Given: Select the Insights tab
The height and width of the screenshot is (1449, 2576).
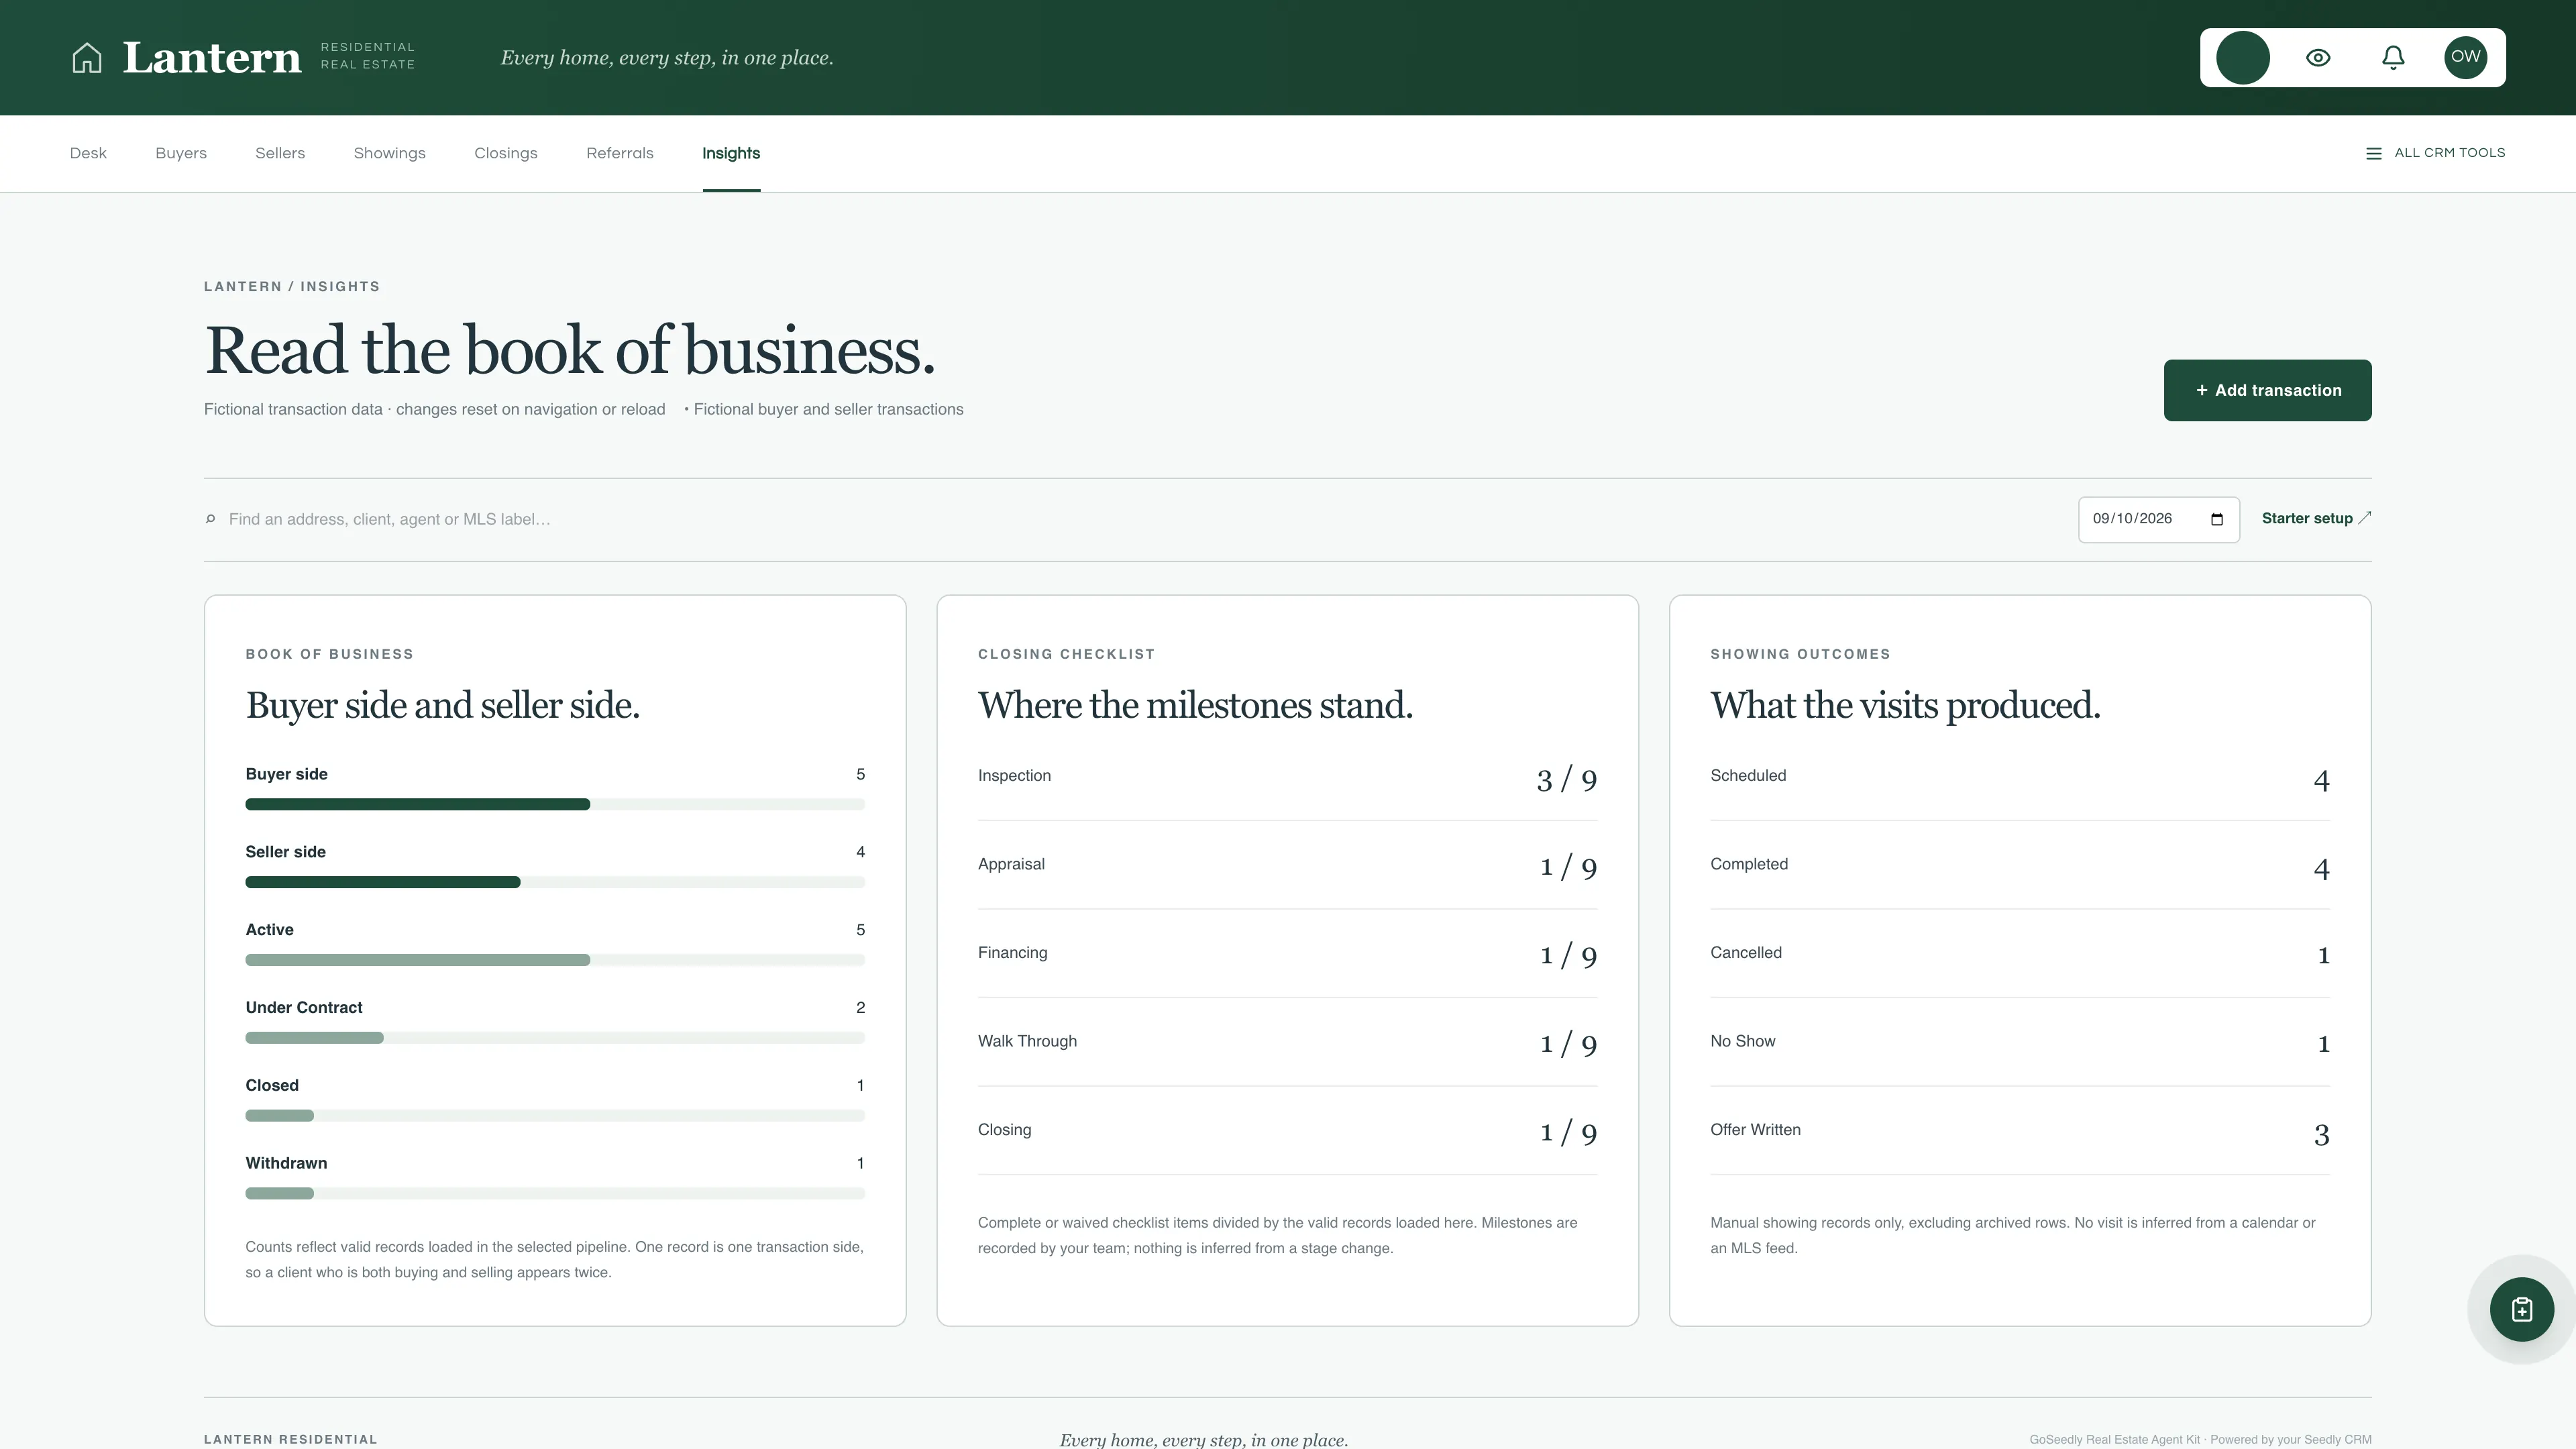Looking at the screenshot, I should (x=731, y=153).
